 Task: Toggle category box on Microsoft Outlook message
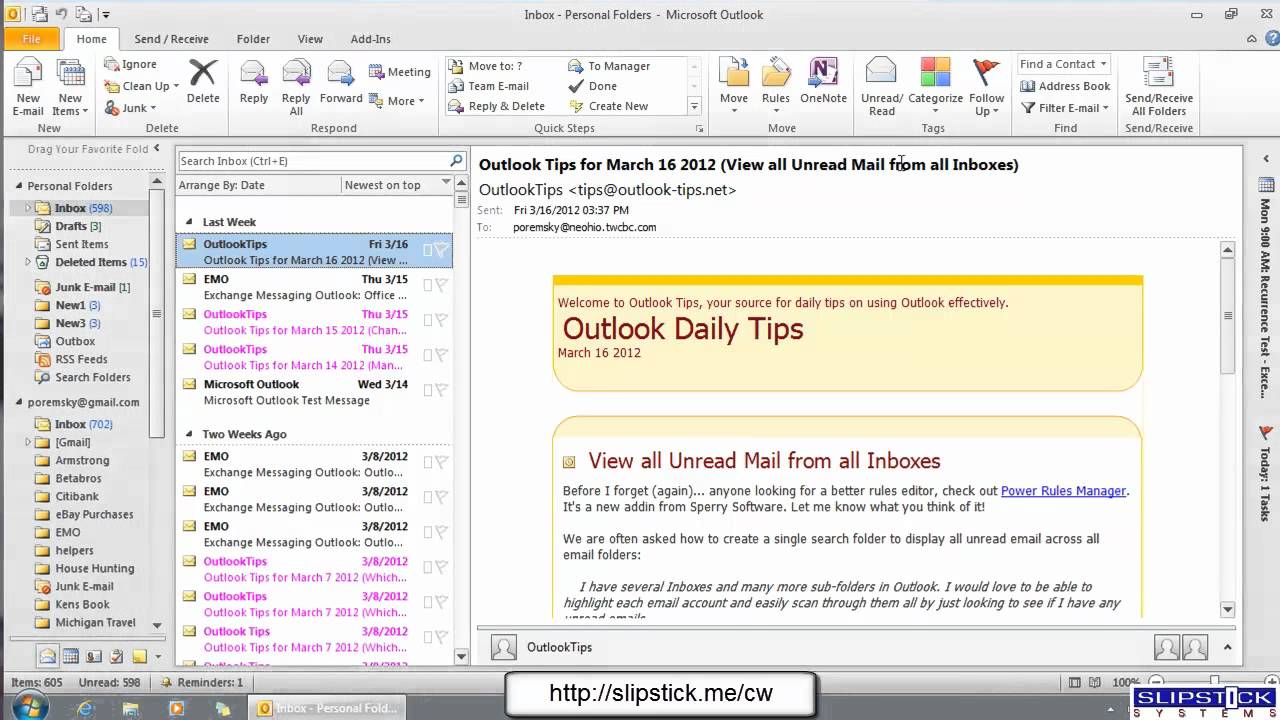point(427,390)
